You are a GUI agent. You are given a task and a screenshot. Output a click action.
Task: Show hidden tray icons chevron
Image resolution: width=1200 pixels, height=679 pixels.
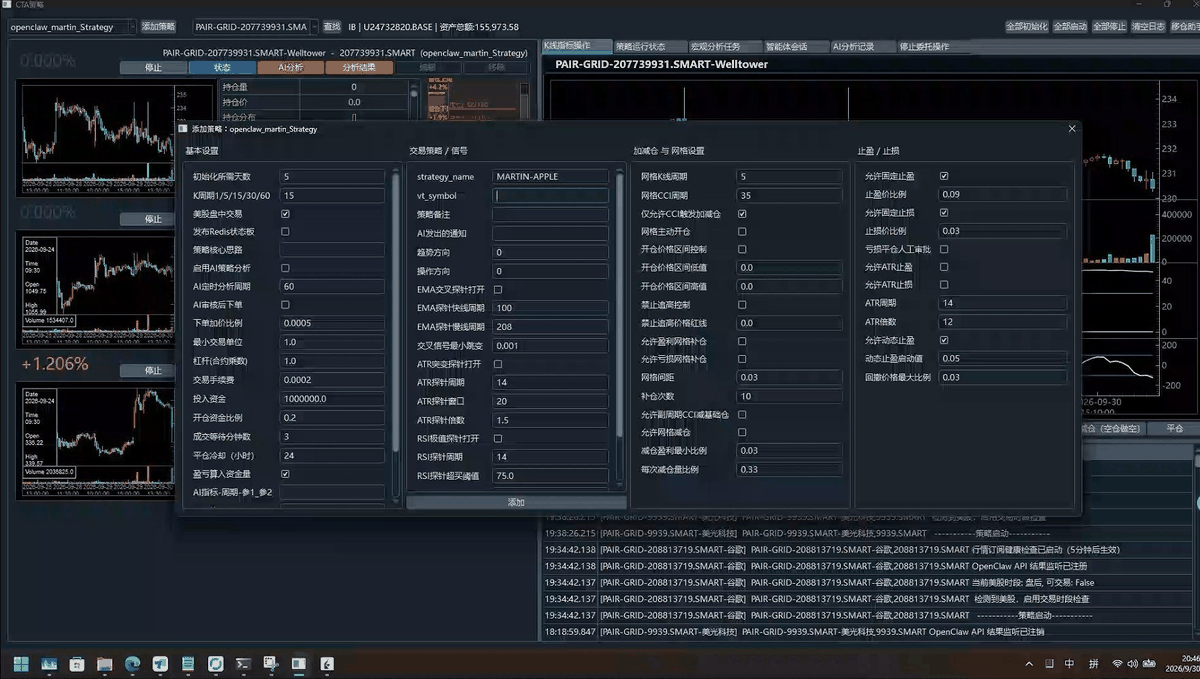1029,664
